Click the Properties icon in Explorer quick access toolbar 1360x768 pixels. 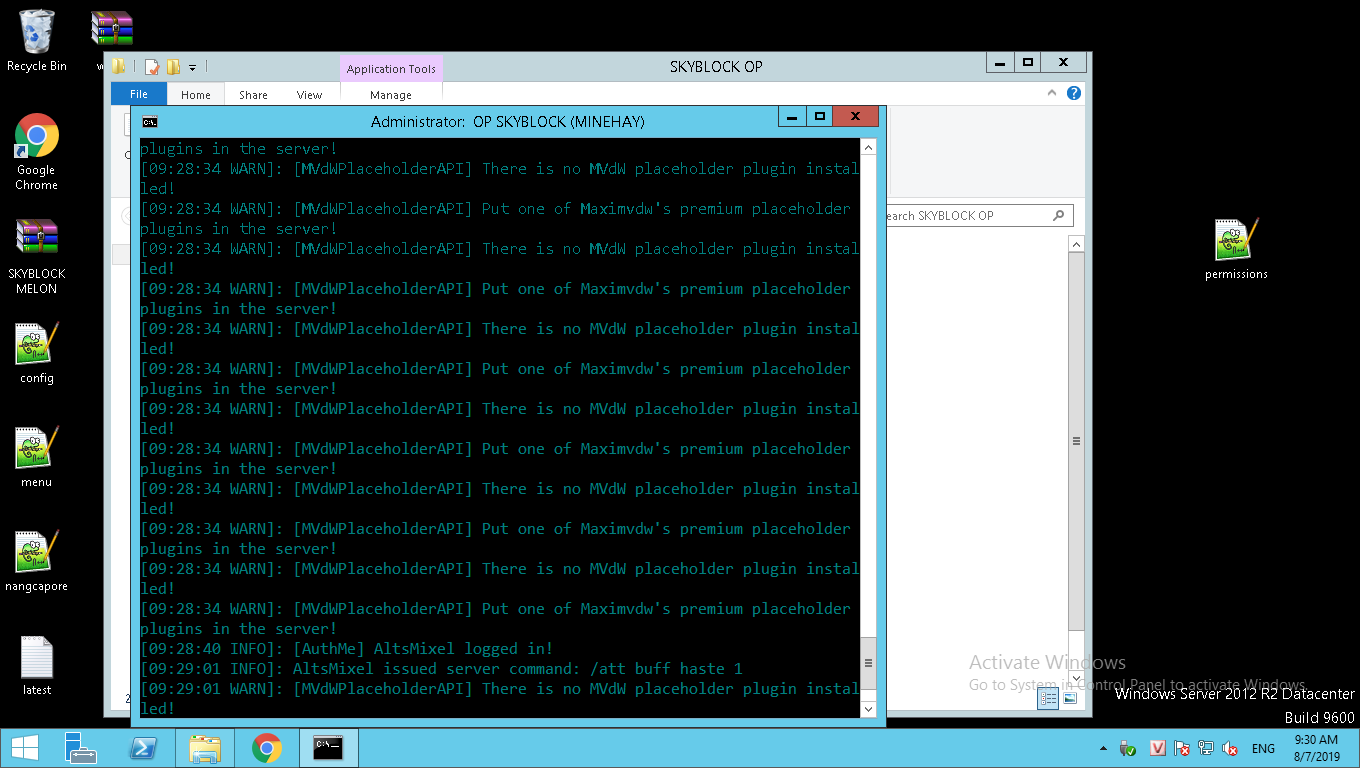click(x=152, y=67)
